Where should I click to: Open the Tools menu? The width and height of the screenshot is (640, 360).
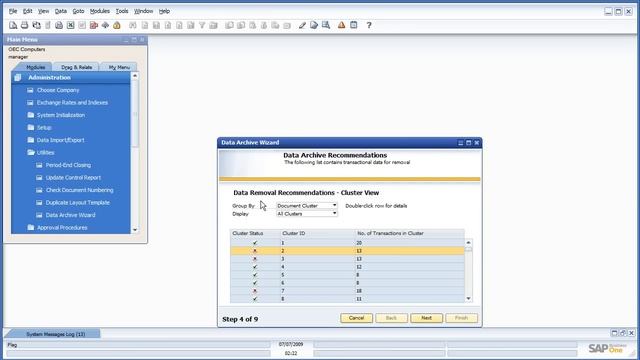(122, 11)
